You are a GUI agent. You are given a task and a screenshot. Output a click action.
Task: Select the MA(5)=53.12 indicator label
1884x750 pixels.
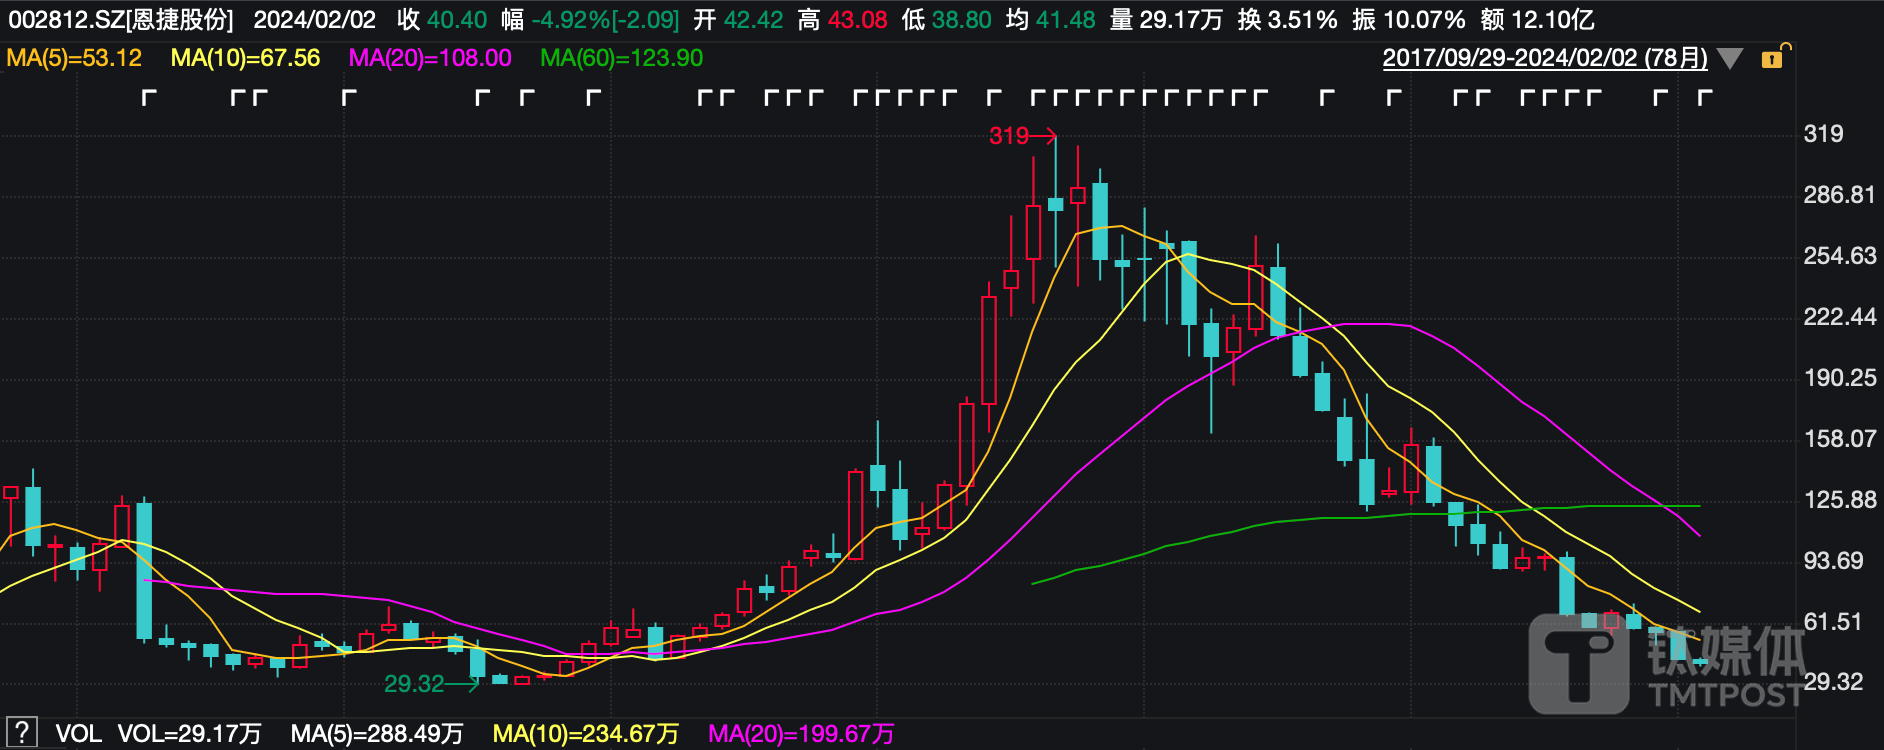coord(74,58)
